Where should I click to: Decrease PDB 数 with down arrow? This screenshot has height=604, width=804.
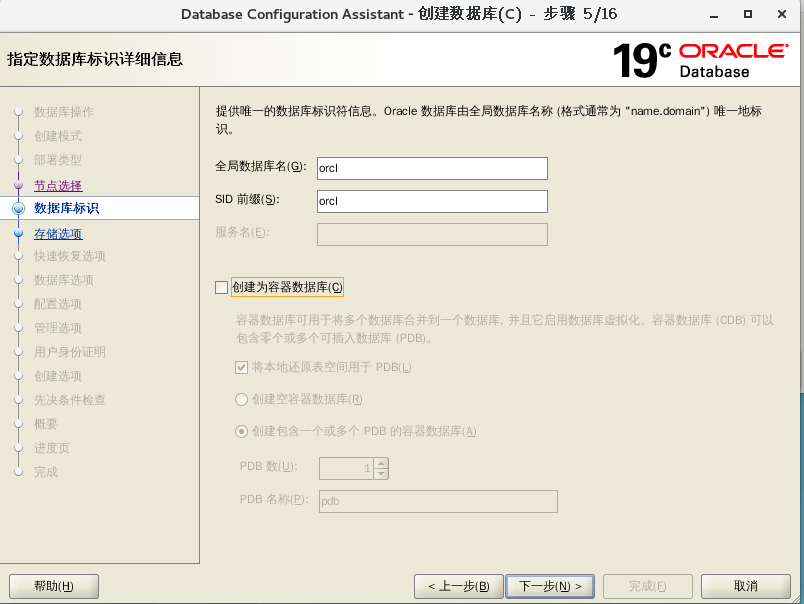[x=381, y=473]
